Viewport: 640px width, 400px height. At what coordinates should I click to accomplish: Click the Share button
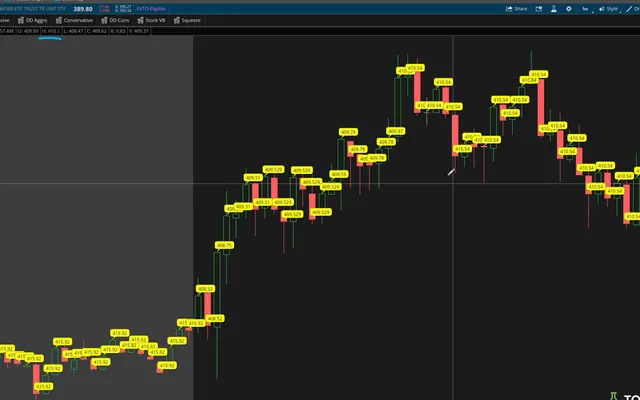[x=517, y=9]
